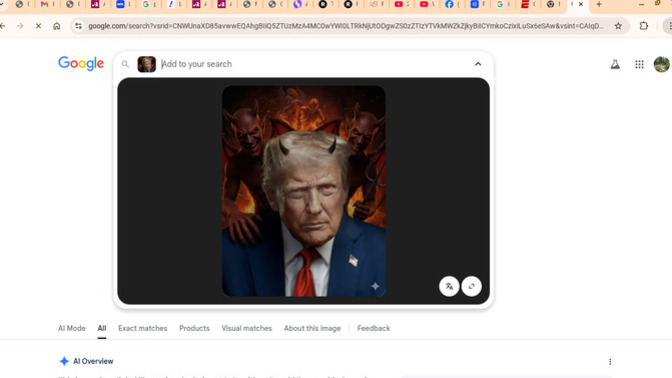Open the Exact matches tab

tap(143, 328)
